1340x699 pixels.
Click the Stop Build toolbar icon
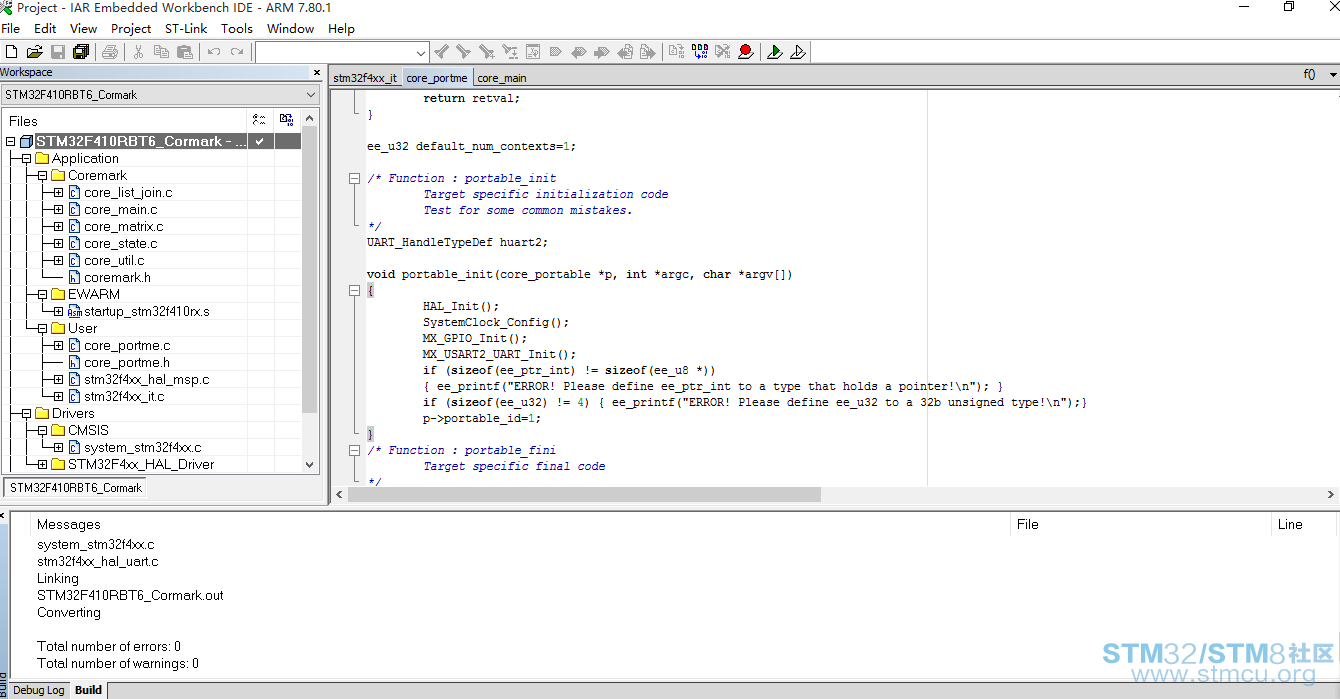point(723,52)
